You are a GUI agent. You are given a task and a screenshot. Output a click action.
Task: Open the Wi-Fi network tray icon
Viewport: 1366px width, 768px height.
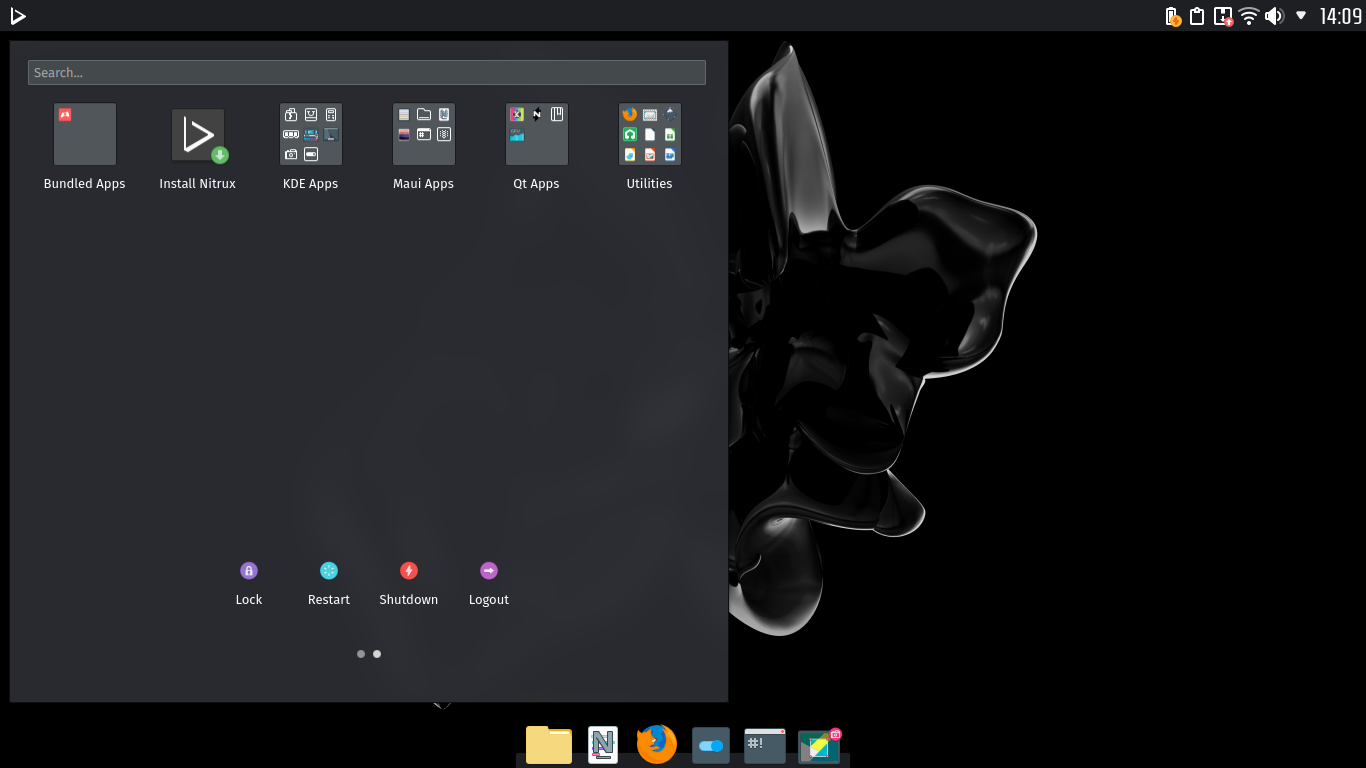[1248, 16]
